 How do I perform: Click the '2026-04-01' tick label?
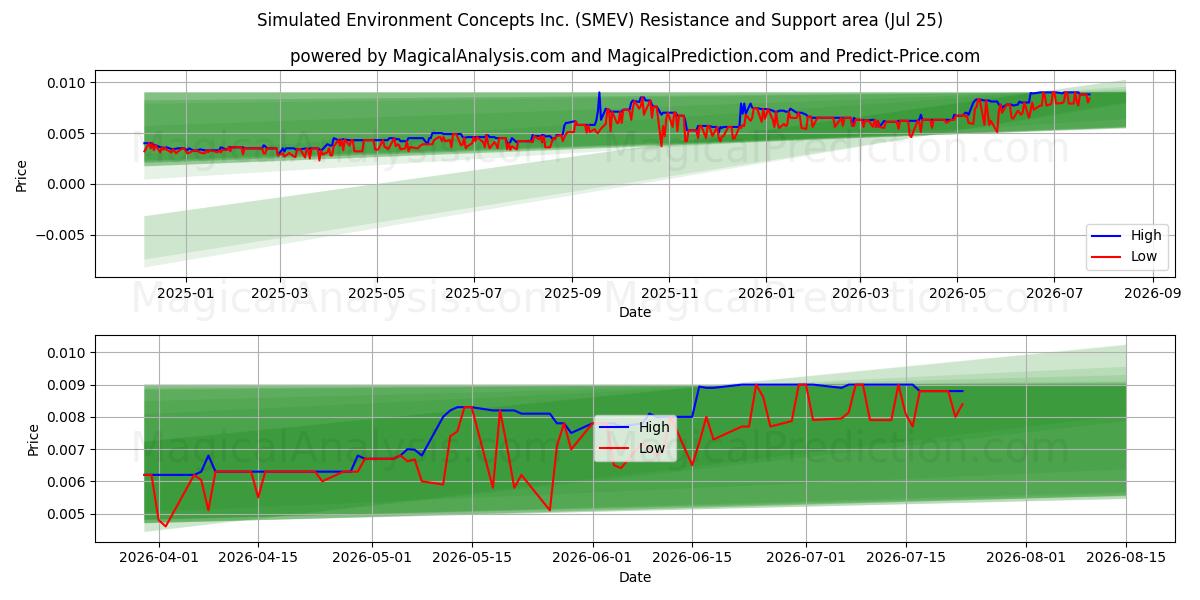pyautogui.click(x=159, y=558)
